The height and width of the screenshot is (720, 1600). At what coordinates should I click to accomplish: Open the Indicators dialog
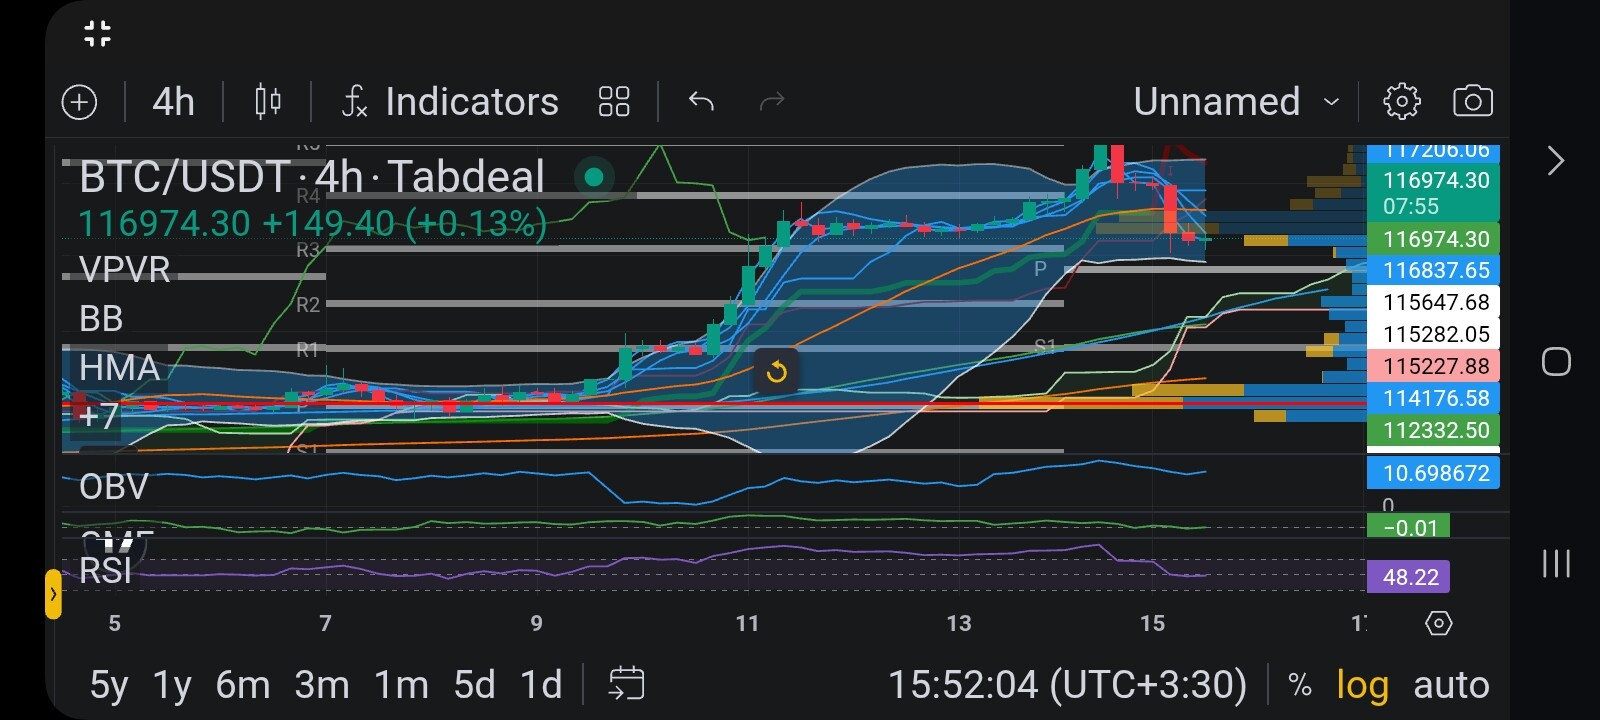tap(450, 102)
